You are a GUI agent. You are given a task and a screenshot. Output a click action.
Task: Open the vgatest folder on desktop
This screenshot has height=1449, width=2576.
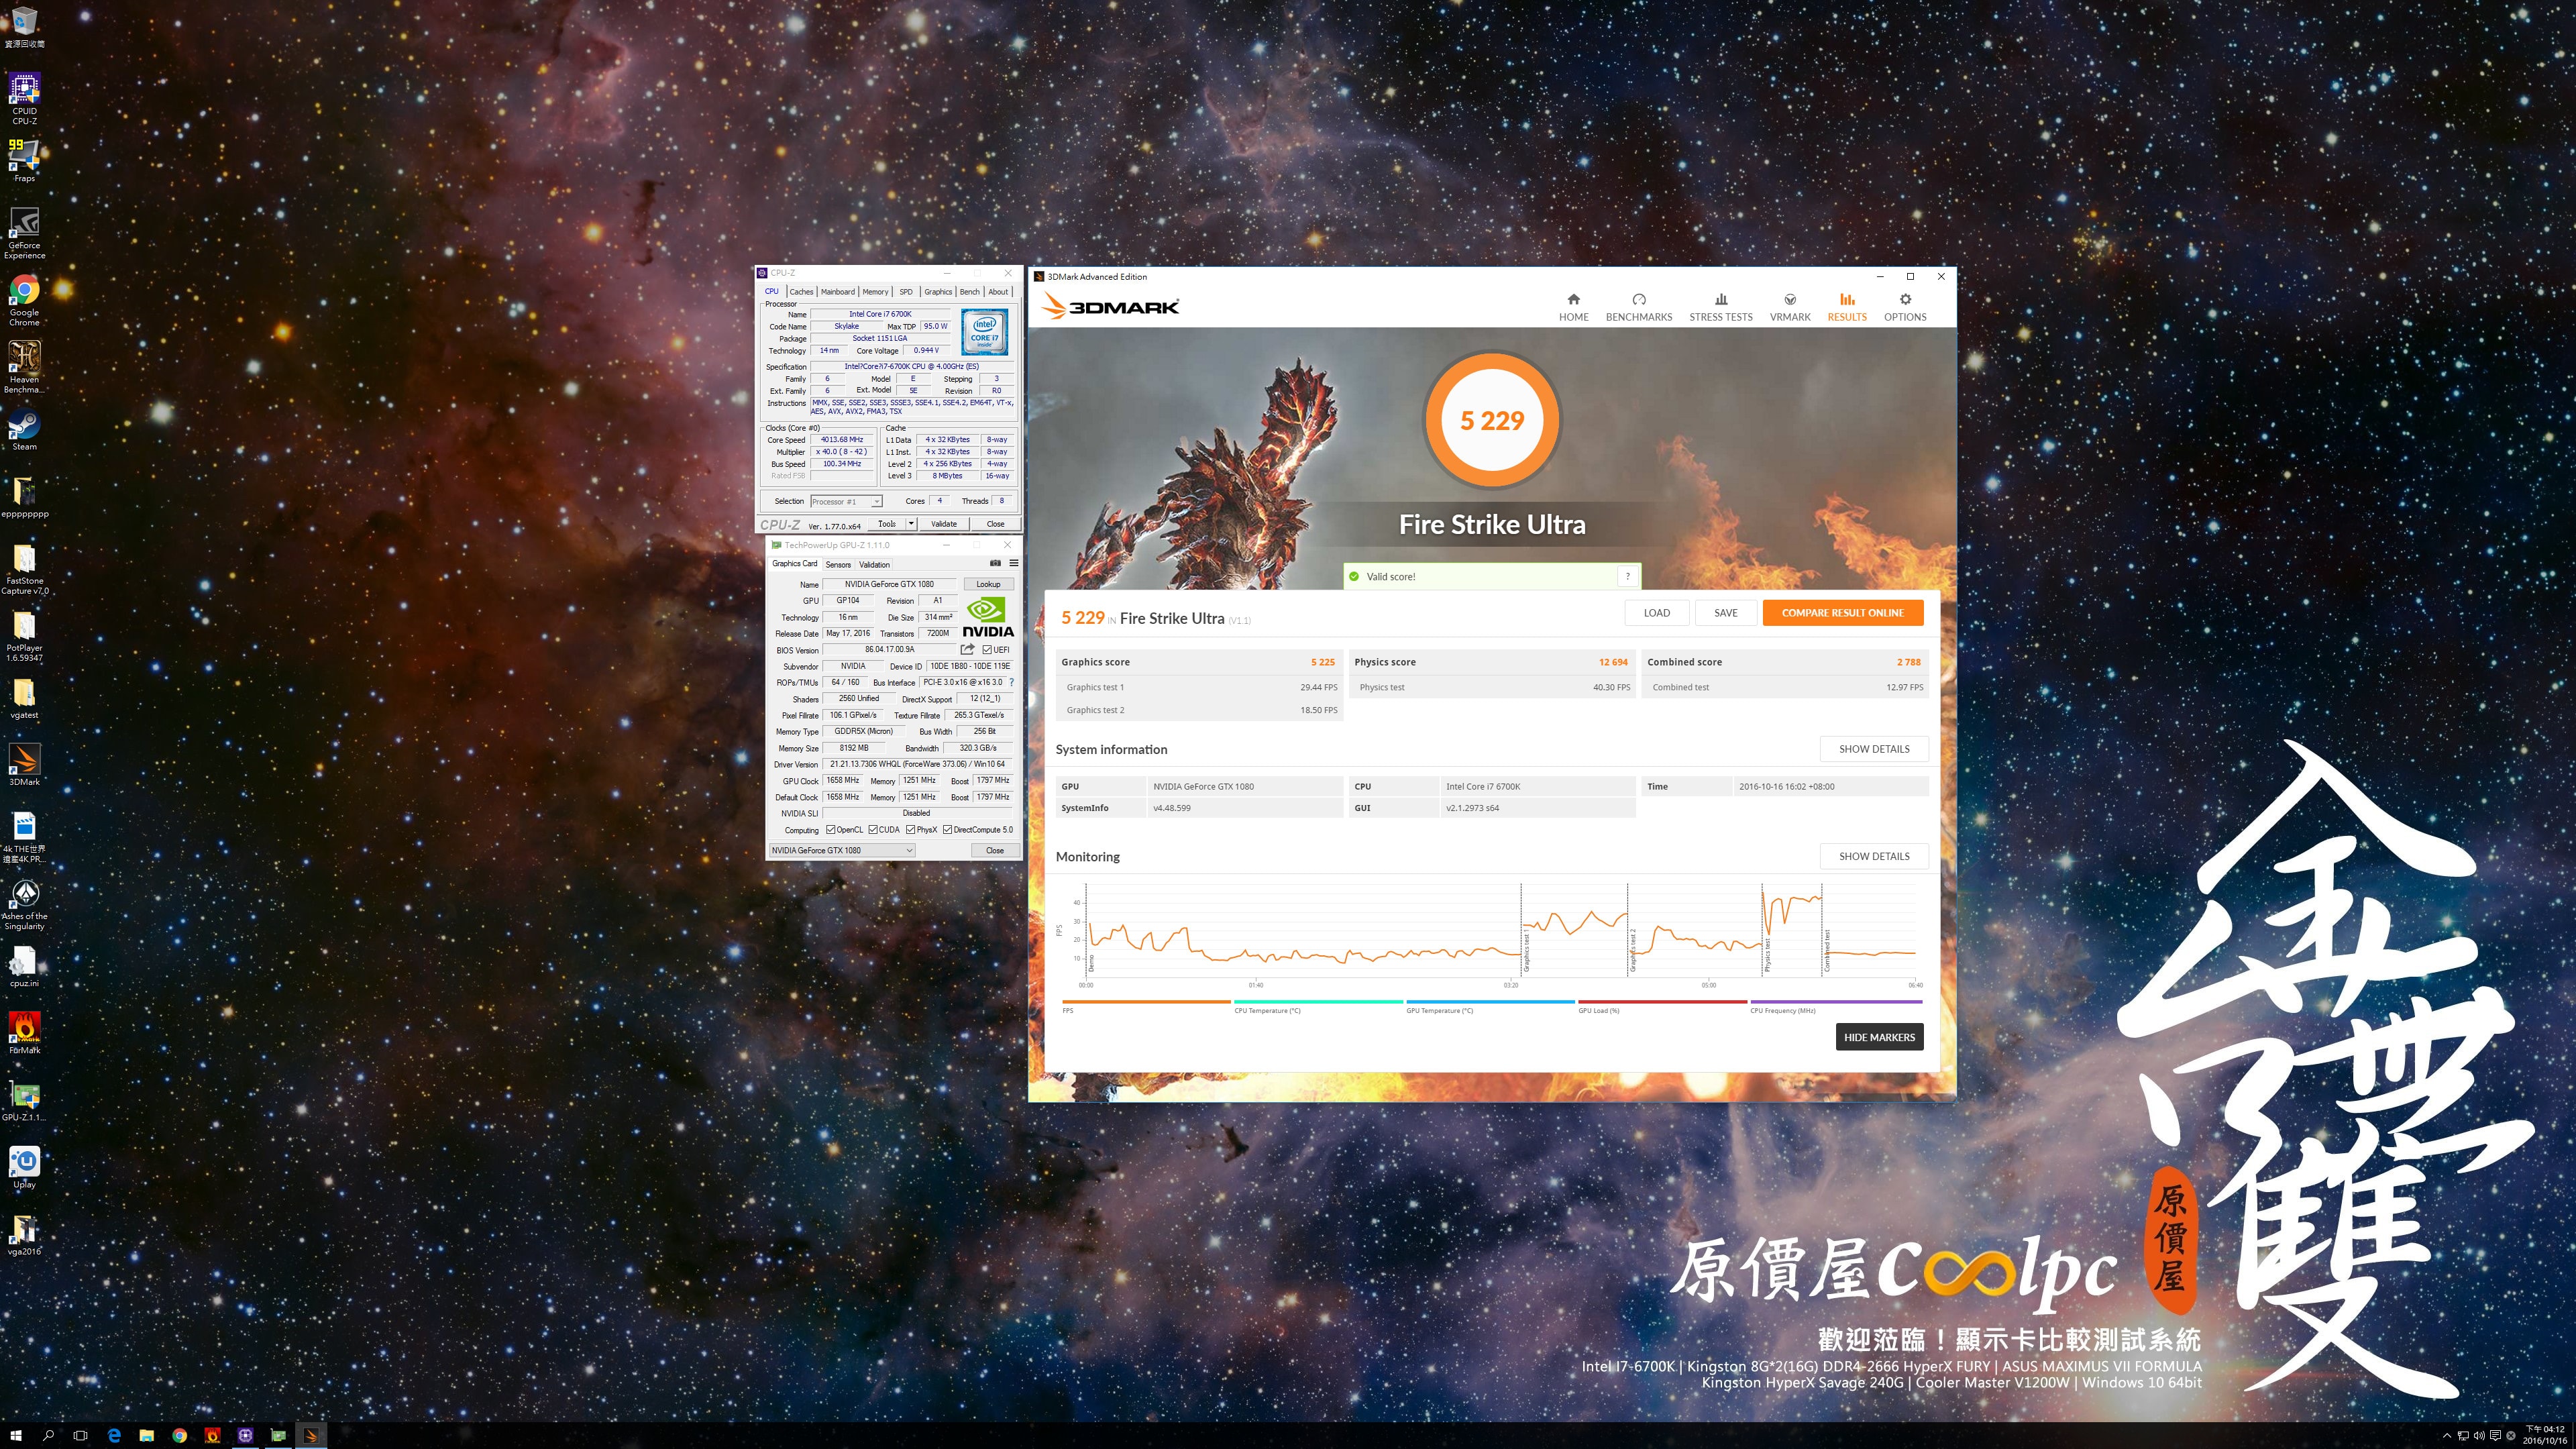[x=24, y=698]
